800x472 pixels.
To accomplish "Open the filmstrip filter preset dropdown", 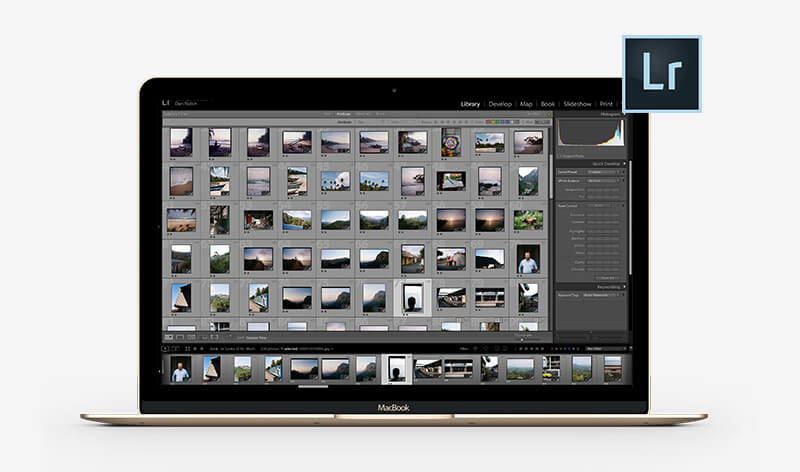I will coord(607,349).
